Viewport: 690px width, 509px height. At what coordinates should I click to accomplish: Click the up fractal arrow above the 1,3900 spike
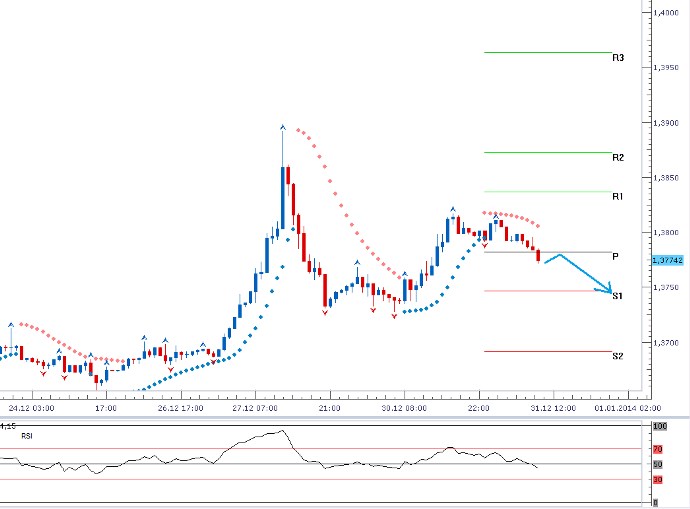283,128
